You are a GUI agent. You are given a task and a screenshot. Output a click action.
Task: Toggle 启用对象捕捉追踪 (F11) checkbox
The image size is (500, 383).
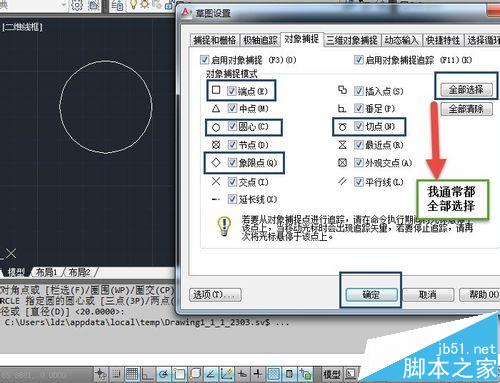coord(358,60)
